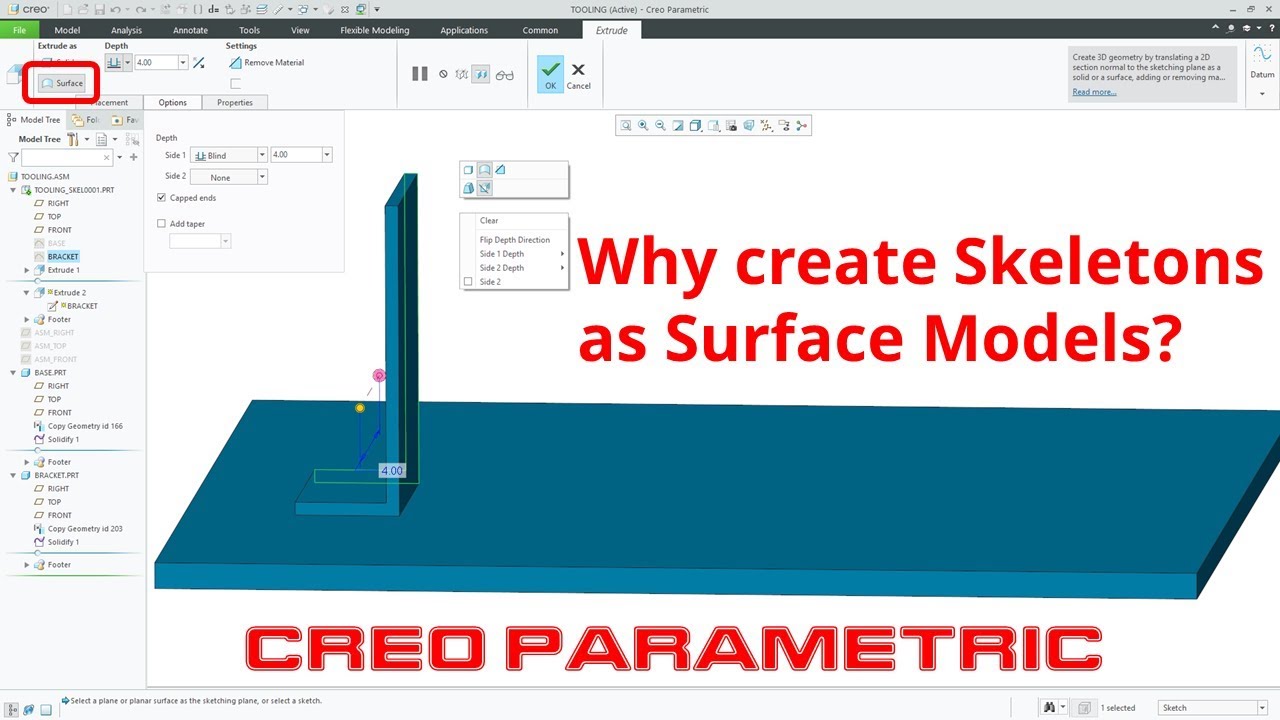Select the Surface extrude option
The width and height of the screenshot is (1280, 720).
coord(62,83)
